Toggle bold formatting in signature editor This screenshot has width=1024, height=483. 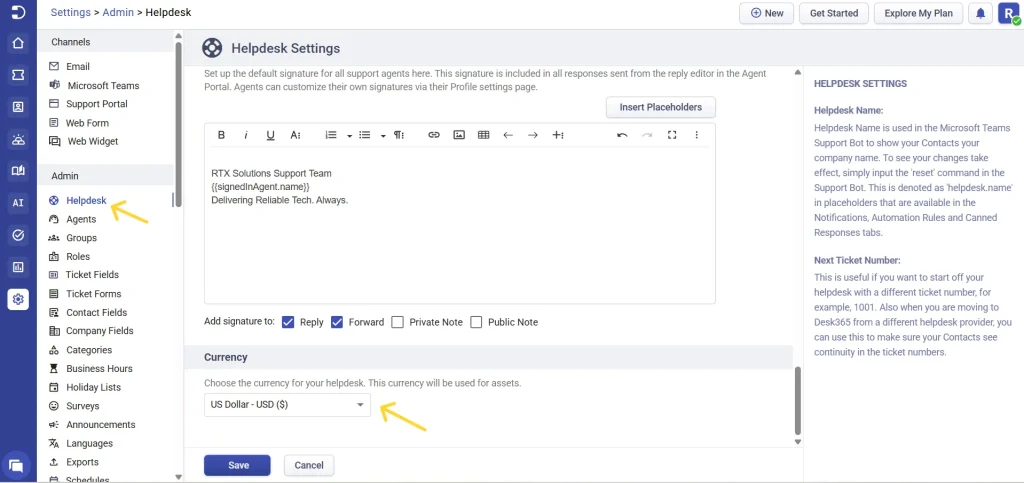point(221,135)
